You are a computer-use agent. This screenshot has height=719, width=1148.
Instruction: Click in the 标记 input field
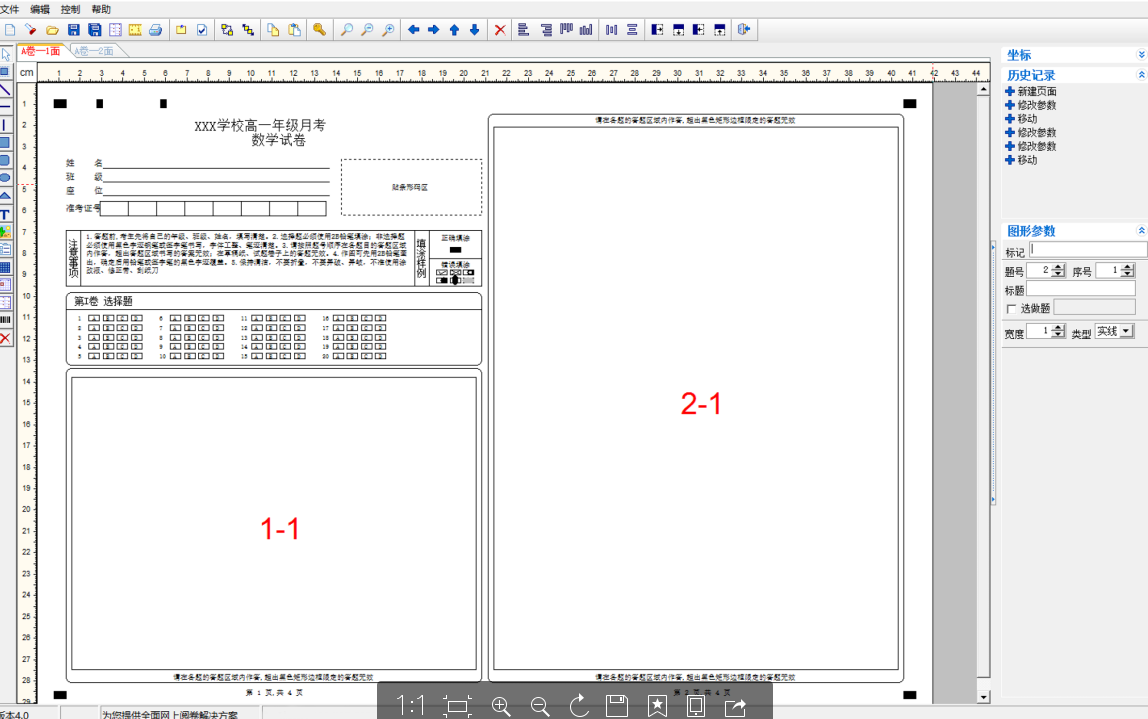1088,250
